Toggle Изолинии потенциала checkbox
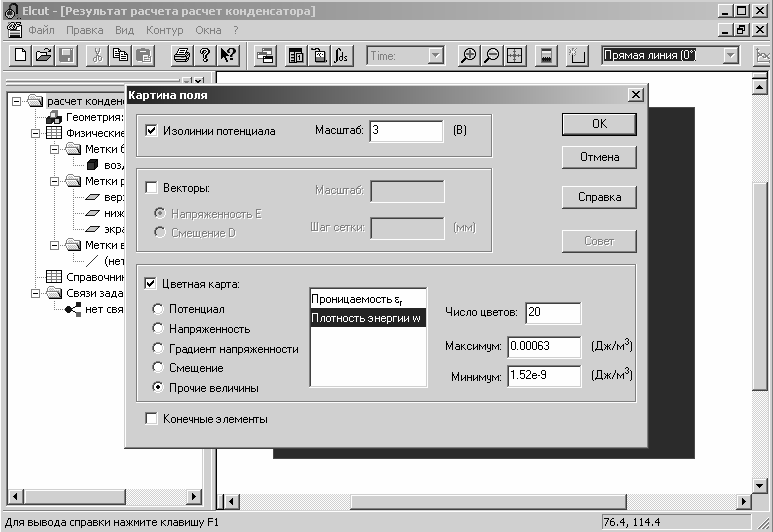773x532 pixels. [151, 131]
